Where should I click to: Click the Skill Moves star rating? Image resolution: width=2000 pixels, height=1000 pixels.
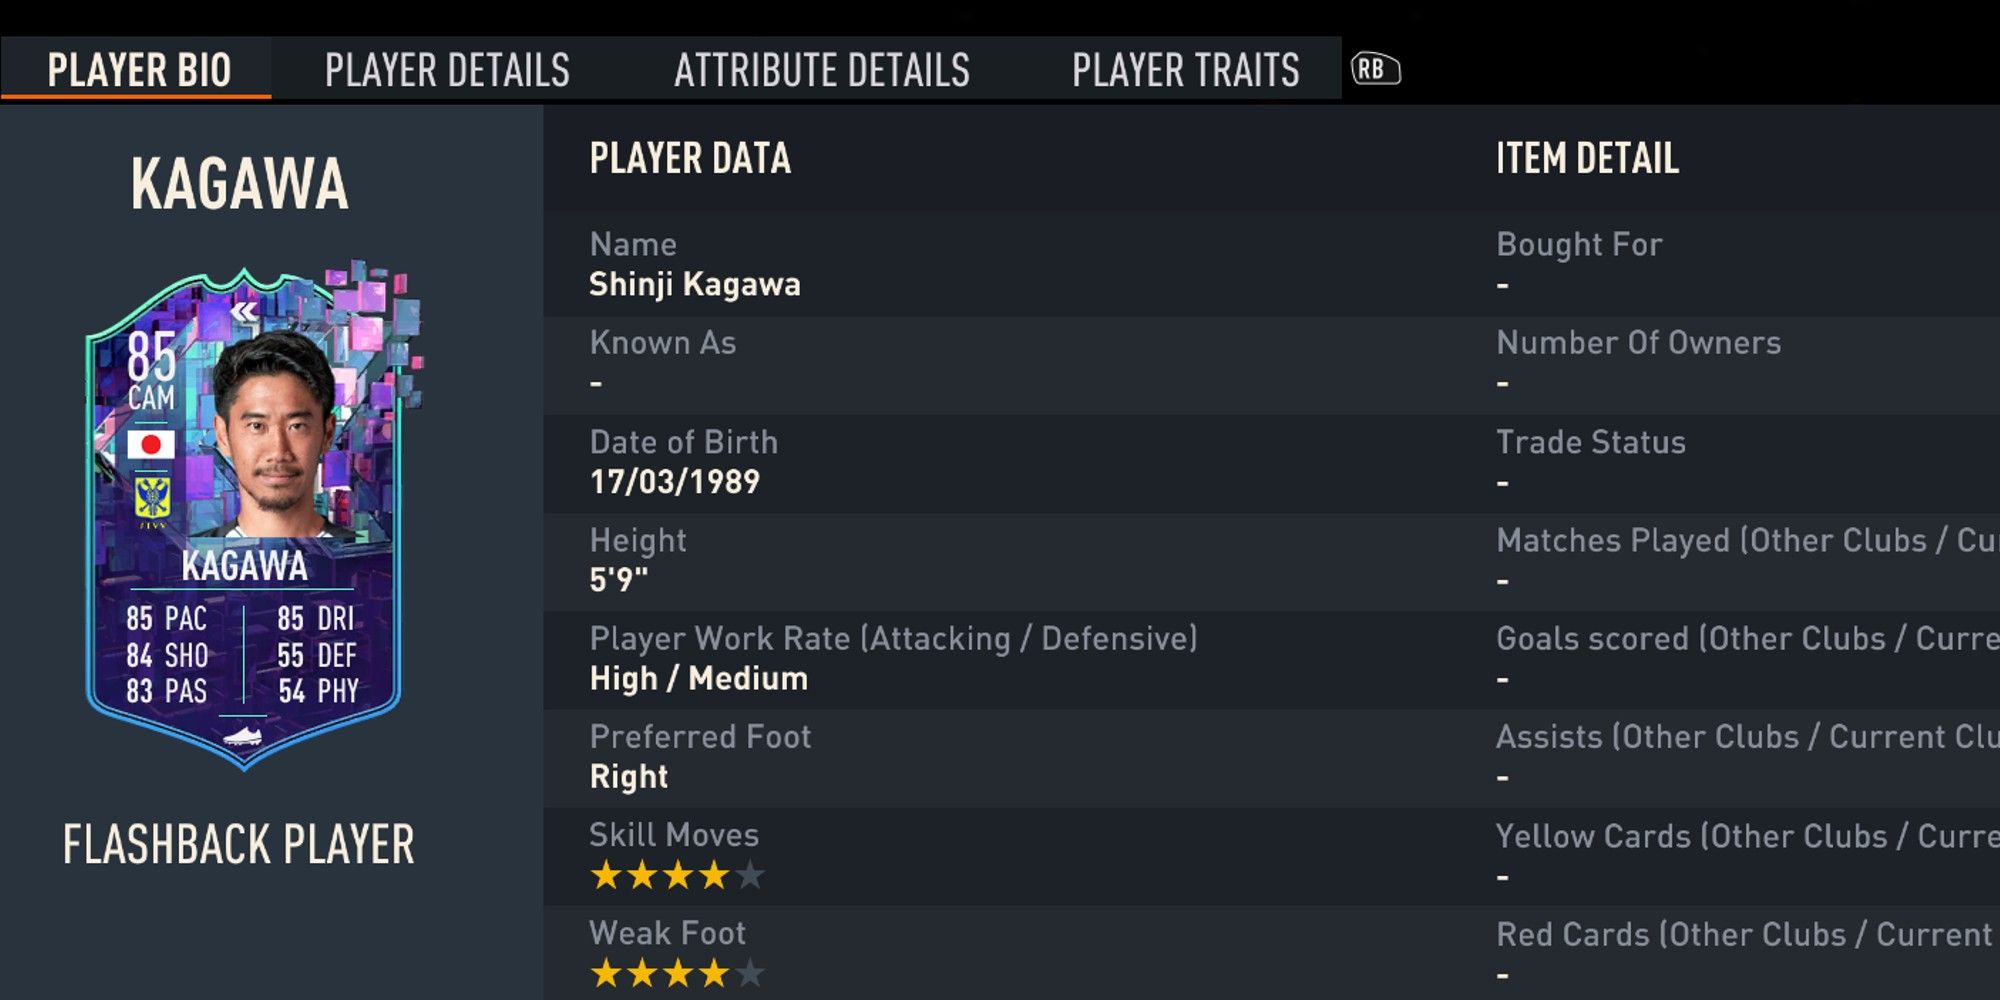pyautogui.click(x=677, y=876)
